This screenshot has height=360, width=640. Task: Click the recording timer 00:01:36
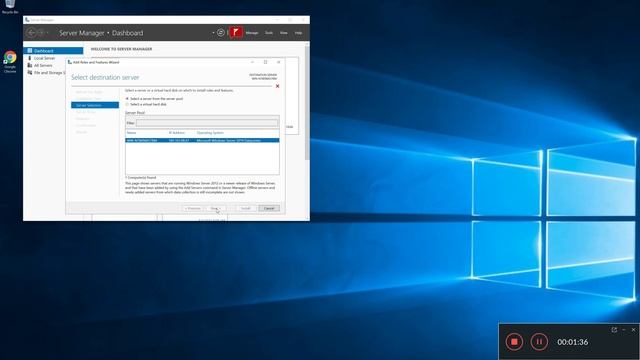click(573, 342)
